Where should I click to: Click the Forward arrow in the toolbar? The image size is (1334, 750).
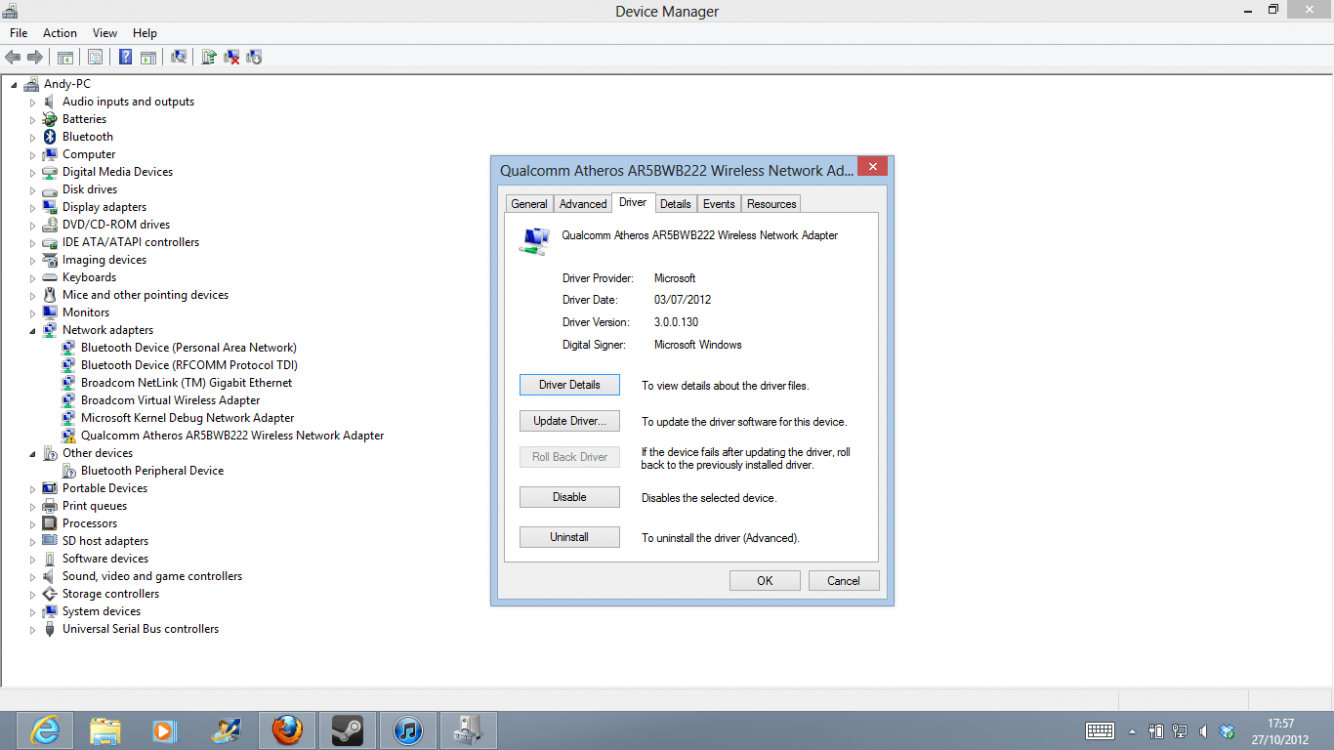tap(35, 57)
